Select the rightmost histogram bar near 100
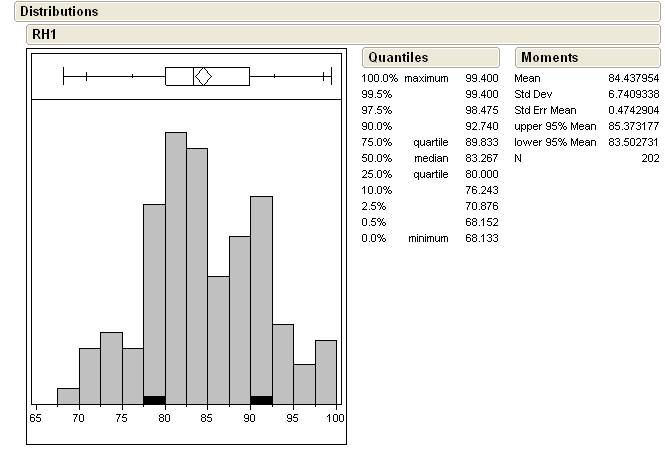The height and width of the screenshot is (452, 665). pos(326,371)
